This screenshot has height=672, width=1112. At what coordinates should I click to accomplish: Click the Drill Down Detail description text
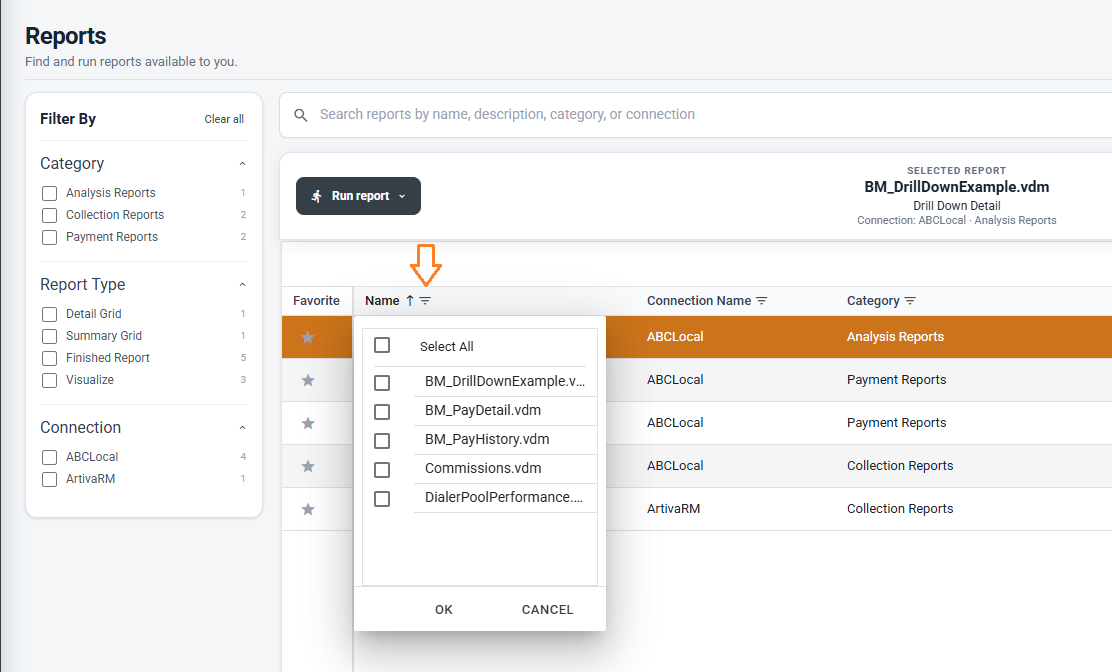pos(957,206)
